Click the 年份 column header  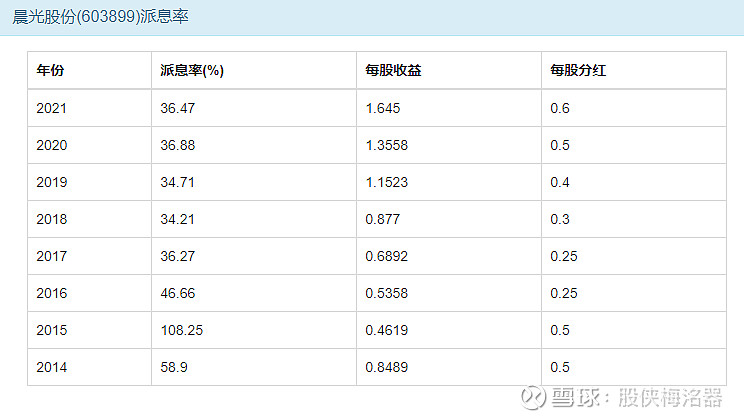pyautogui.click(x=50, y=70)
